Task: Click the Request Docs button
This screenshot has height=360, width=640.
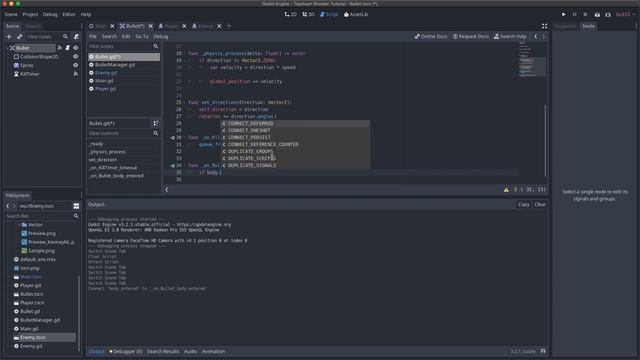Action: [471, 36]
